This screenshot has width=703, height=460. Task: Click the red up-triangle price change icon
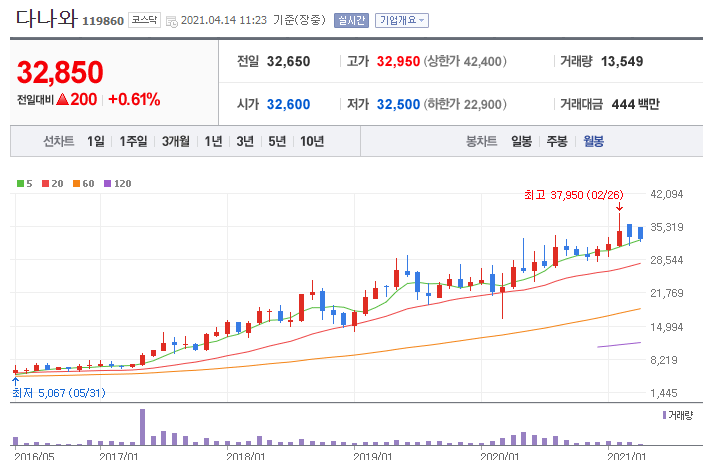pyautogui.click(x=62, y=100)
